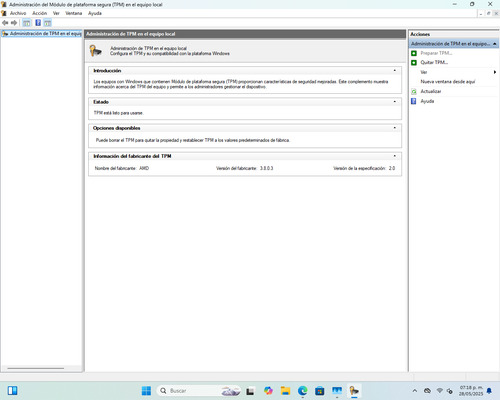Click the Actualizar refresh icon
Screen dimensions: 500x400
click(x=414, y=91)
